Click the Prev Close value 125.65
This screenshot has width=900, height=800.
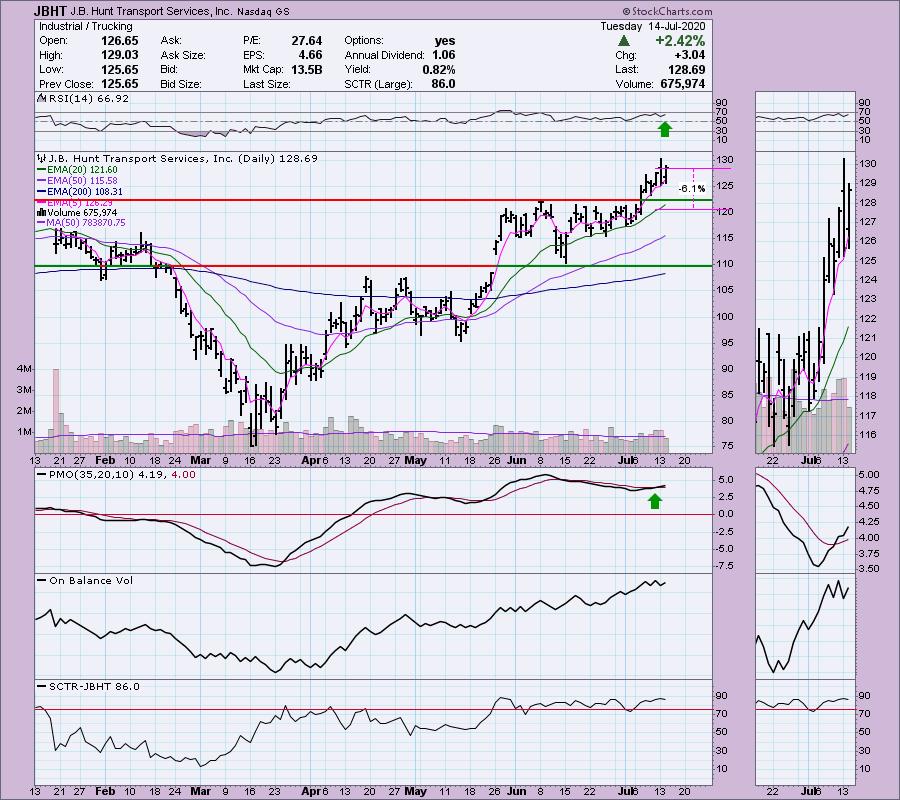coord(119,84)
